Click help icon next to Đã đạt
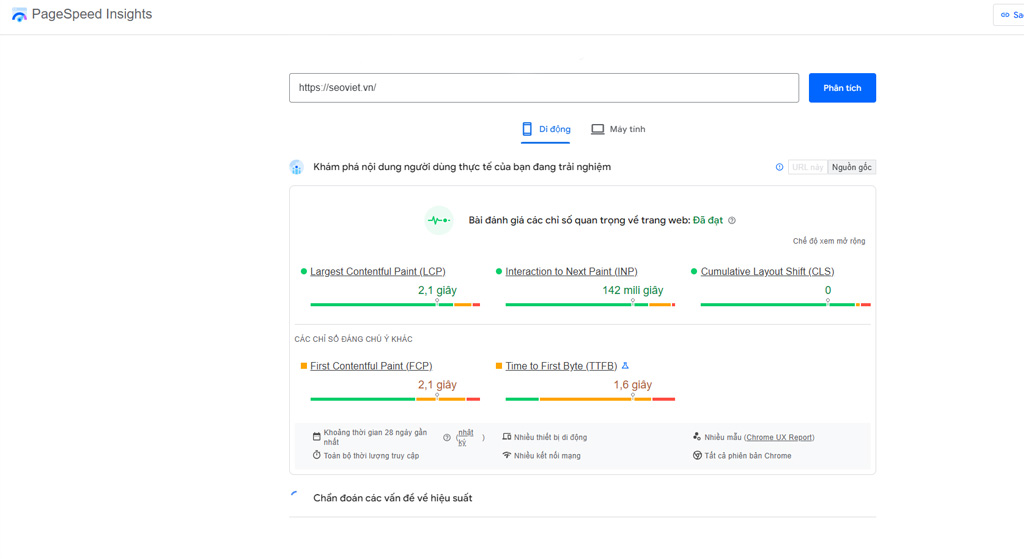Image resolution: width=1024 pixels, height=559 pixels. pos(732,220)
